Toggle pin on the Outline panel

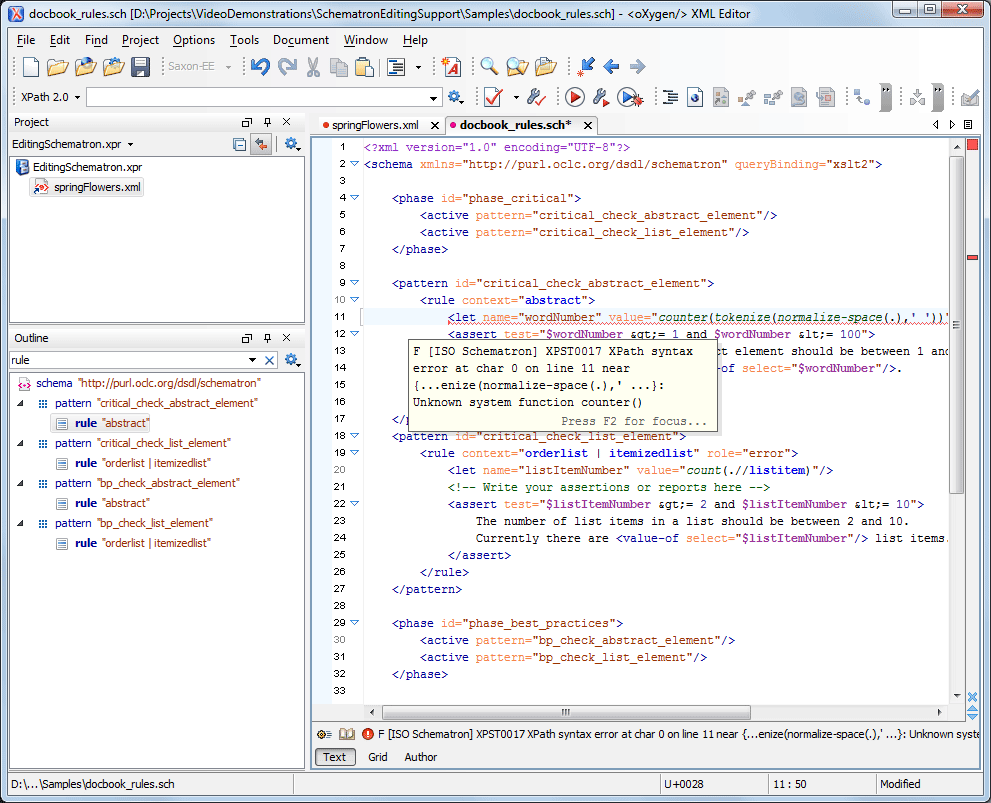[x=267, y=338]
